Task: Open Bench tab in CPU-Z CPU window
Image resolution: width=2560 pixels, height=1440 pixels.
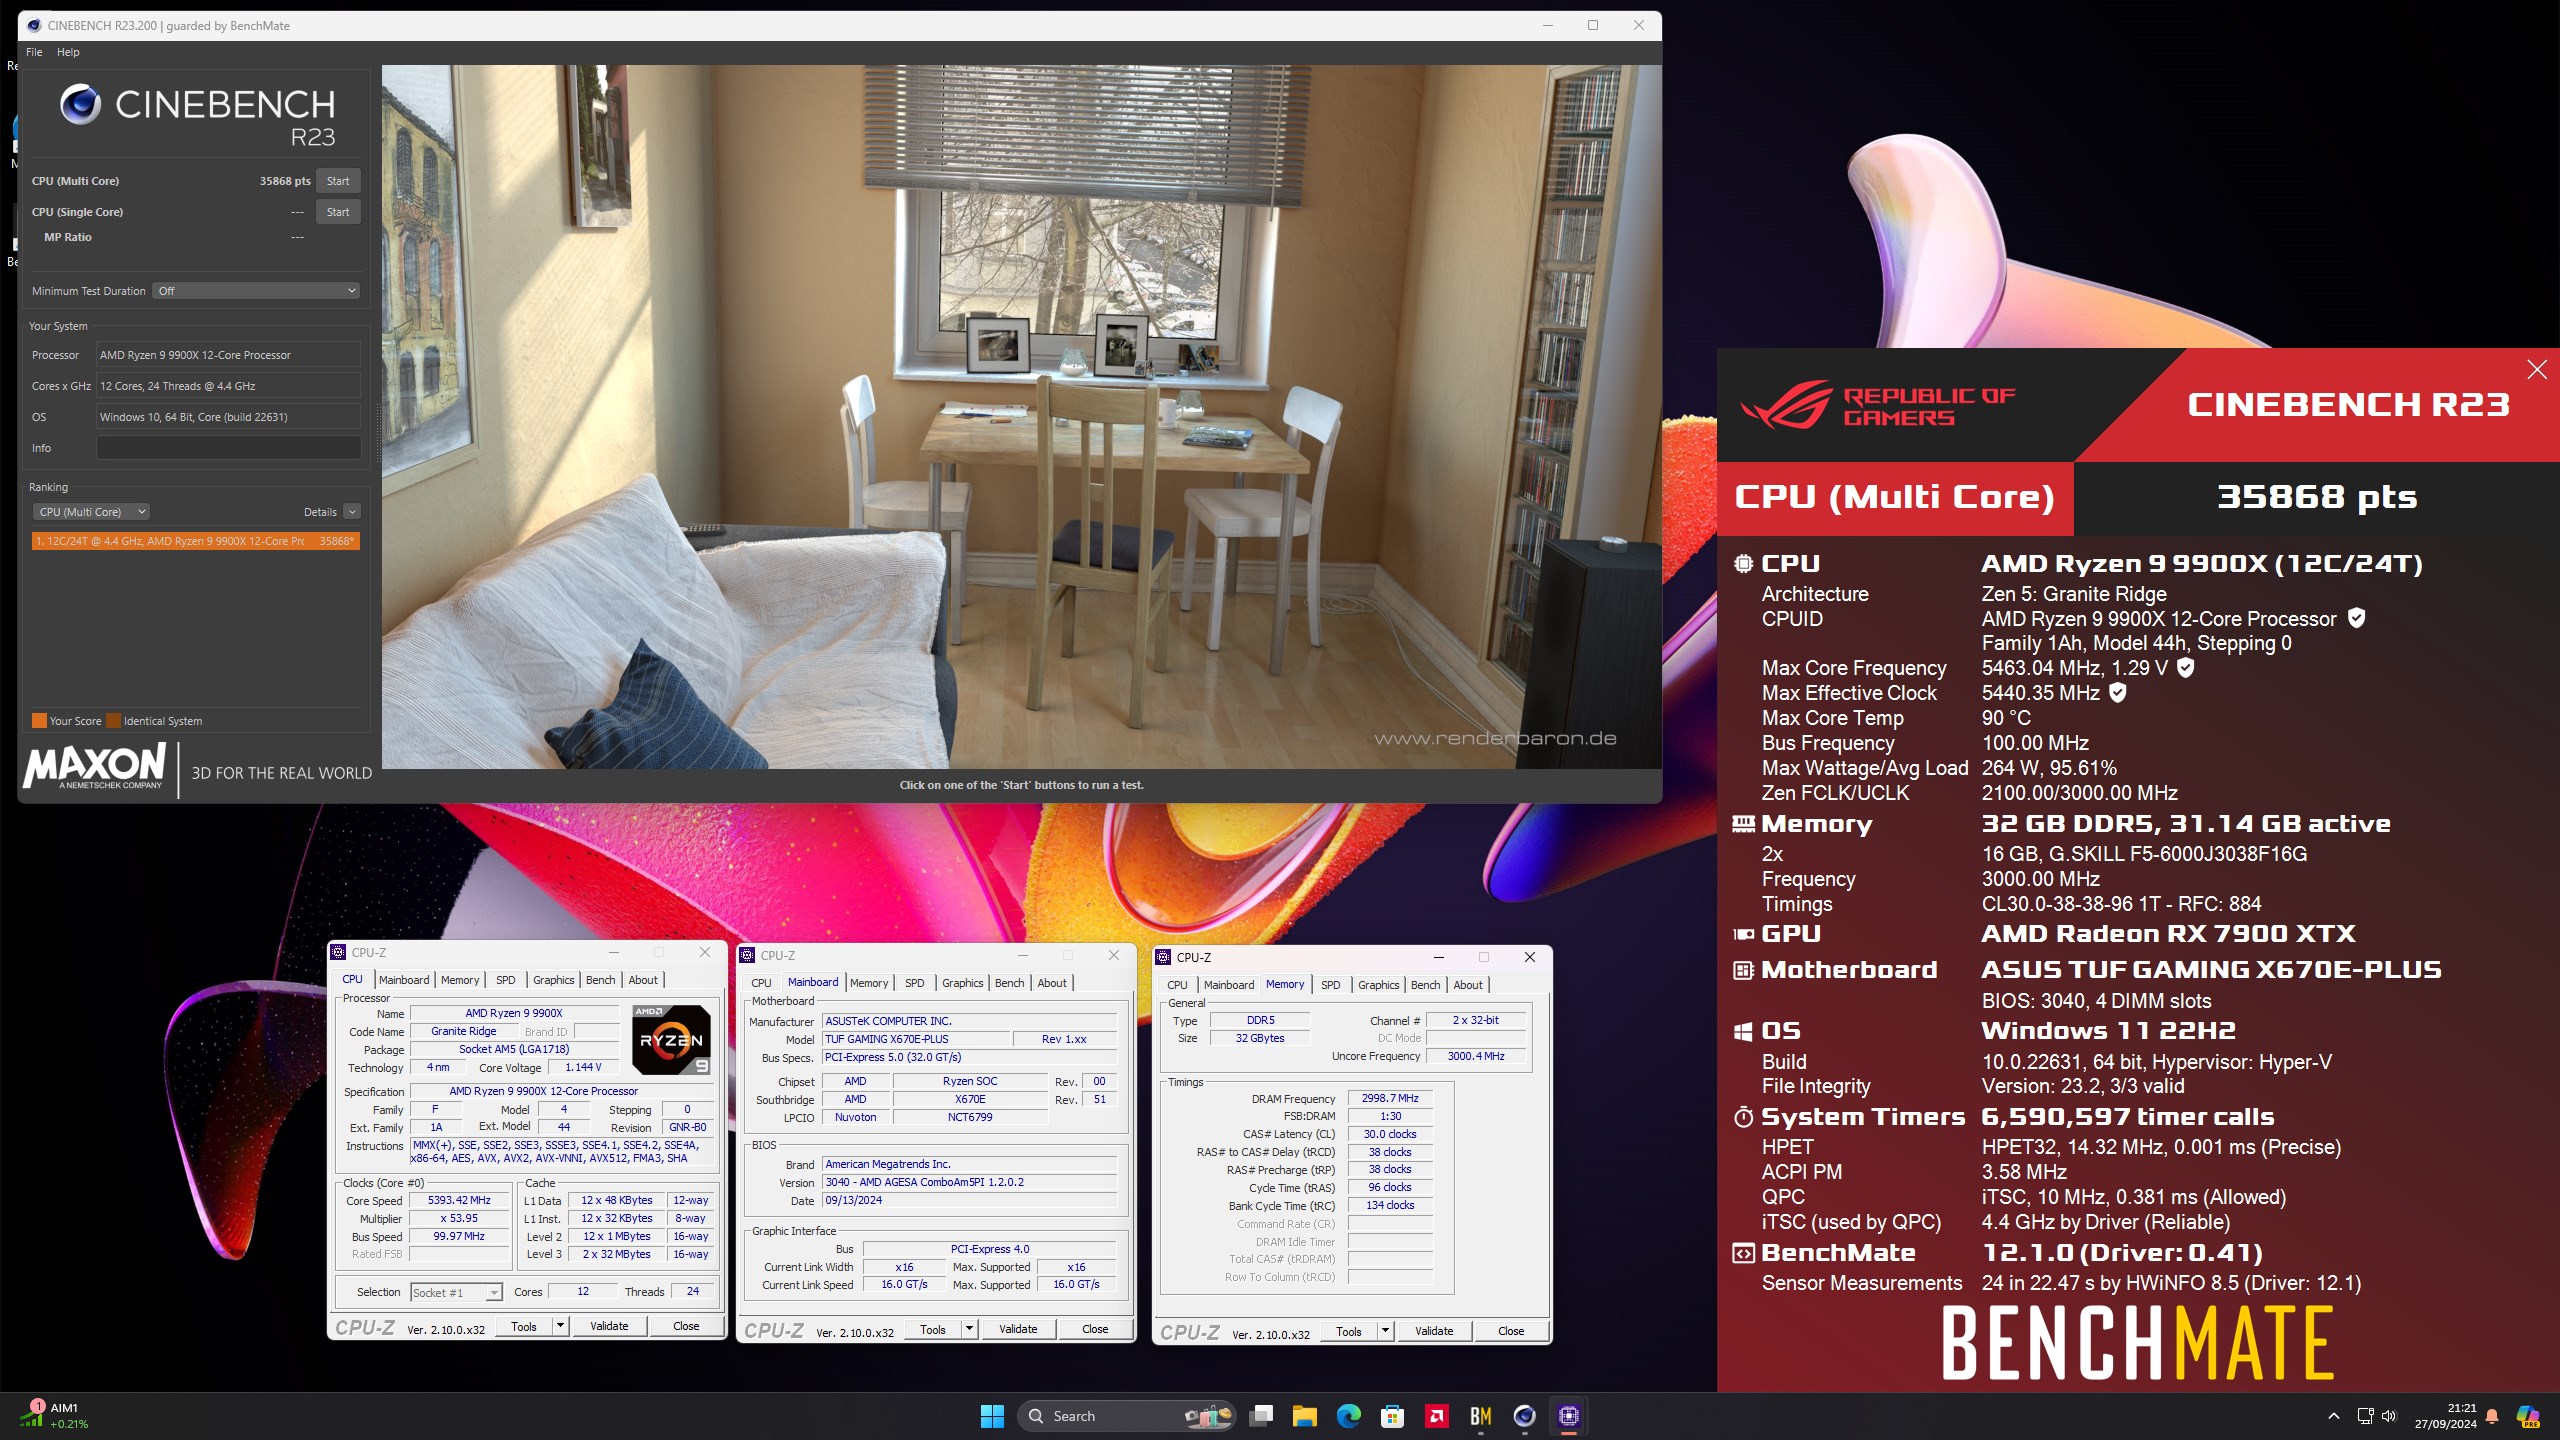Action: [x=600, y=980]
